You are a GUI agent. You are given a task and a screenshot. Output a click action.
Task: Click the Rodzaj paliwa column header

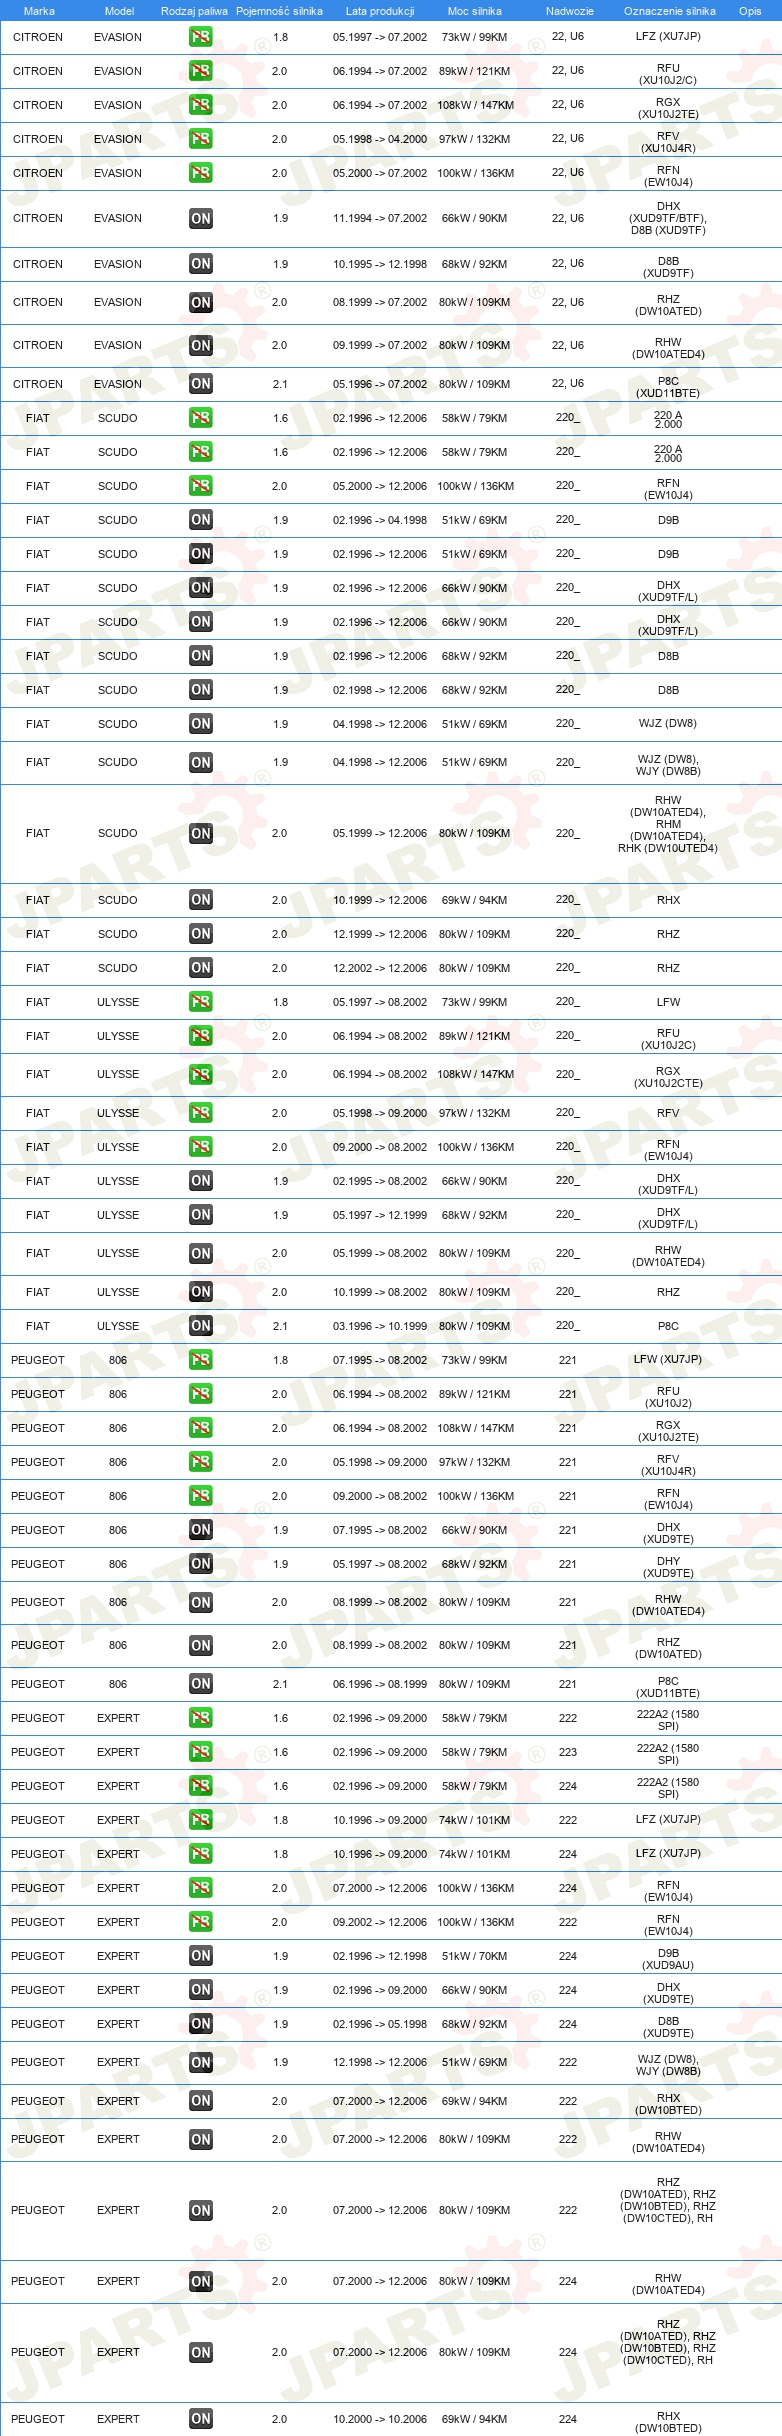click(194, 11)
